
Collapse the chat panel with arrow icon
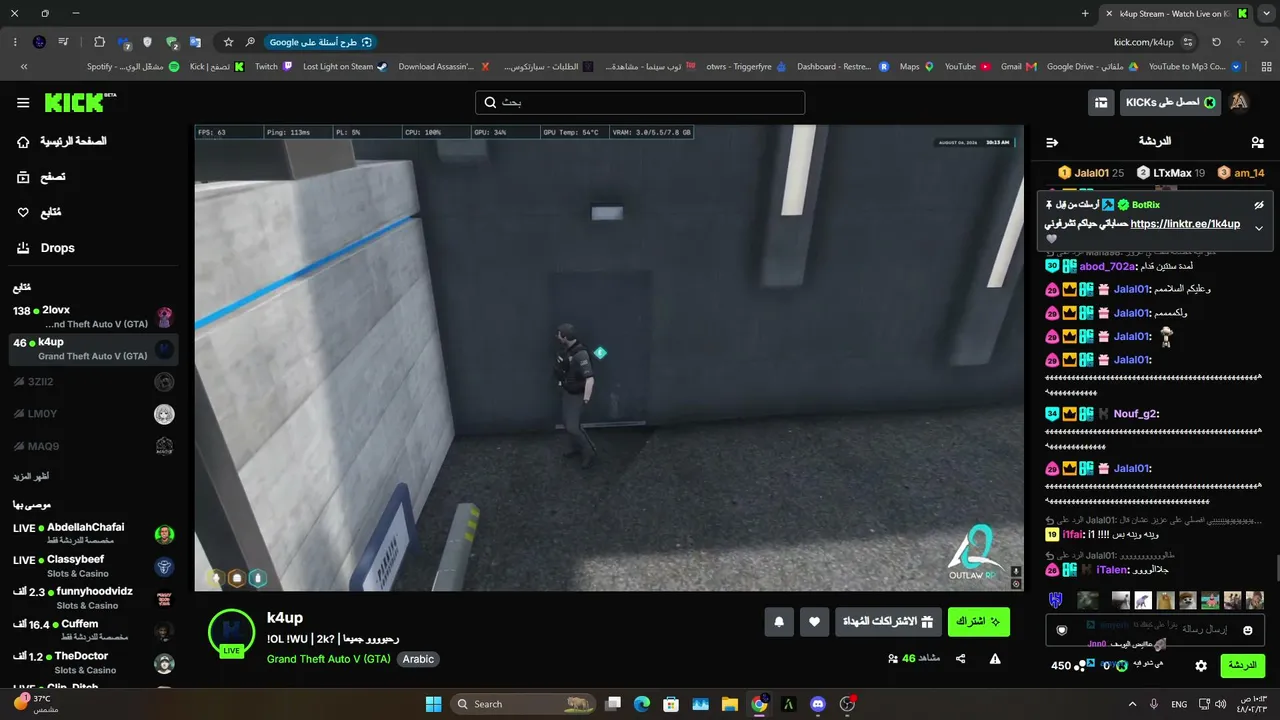coord(1051,143)
